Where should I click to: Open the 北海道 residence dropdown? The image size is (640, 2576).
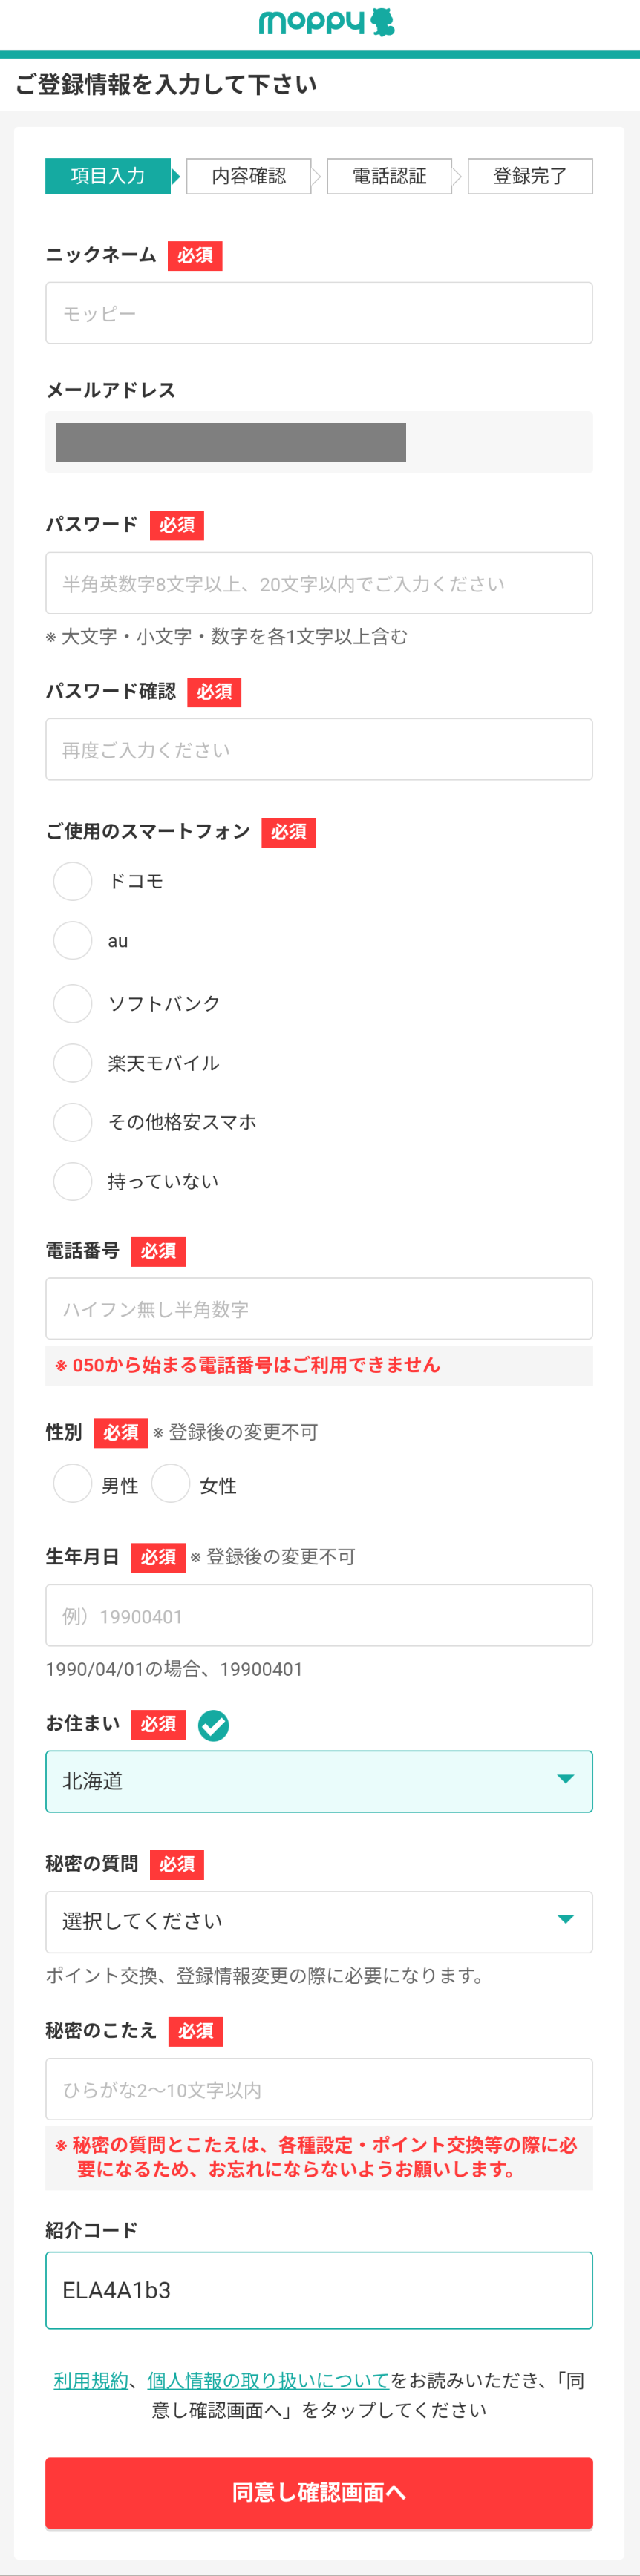tap(319, 1781)
